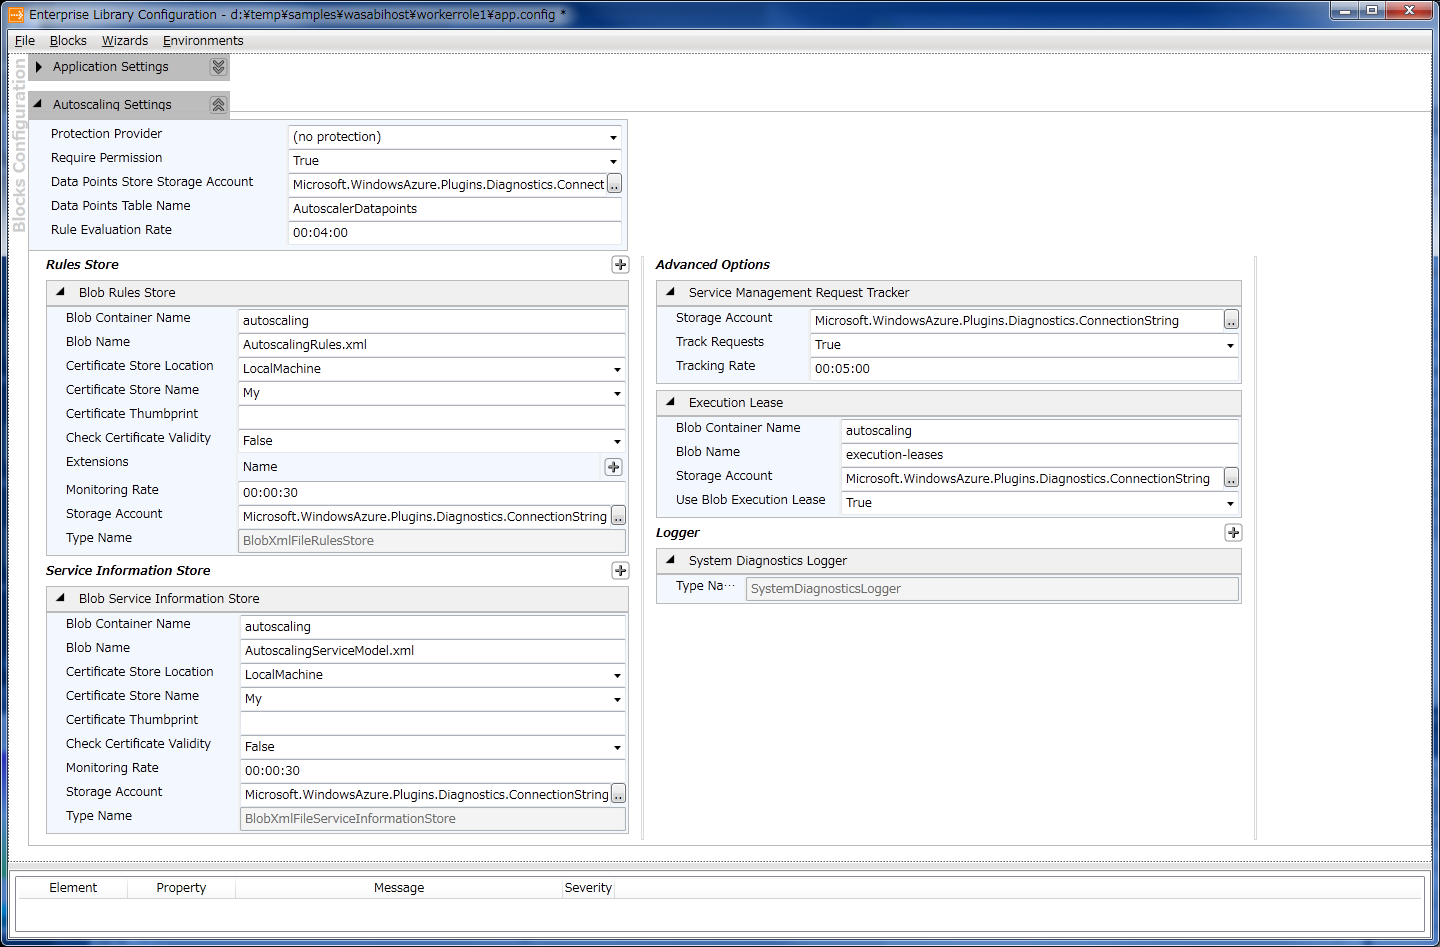This screenshot has height=947, width=1440.
Task: Click the Severity column header
Action: pyautogui.click(x=588, y=888)
